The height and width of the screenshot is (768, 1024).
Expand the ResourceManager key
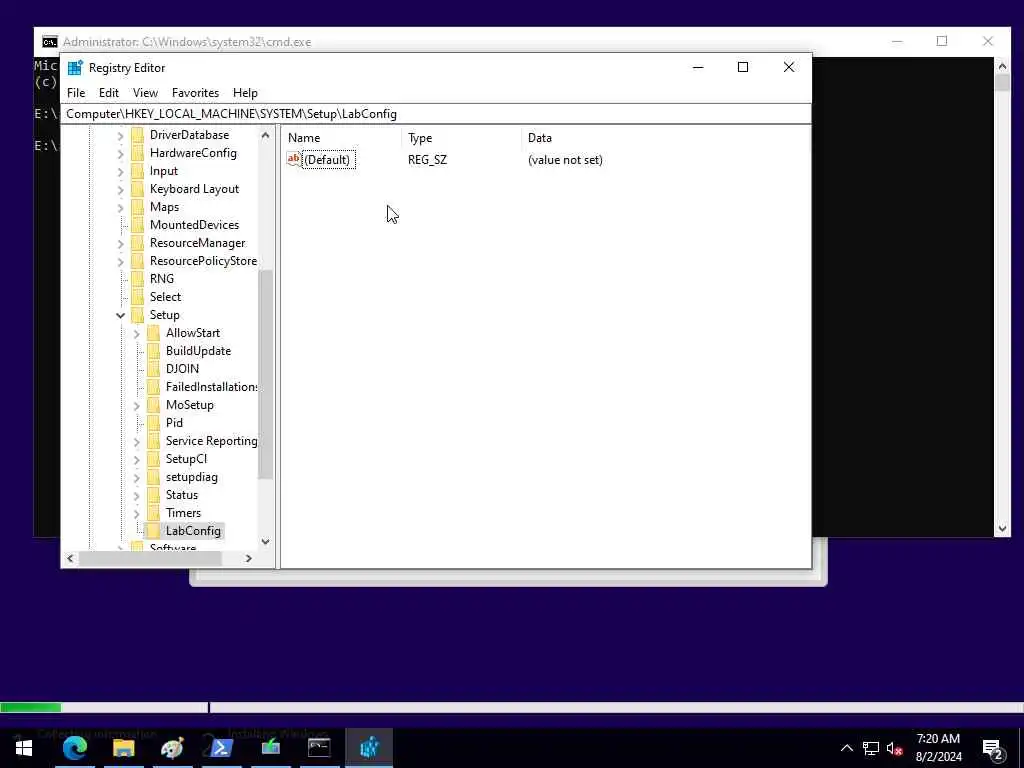pyautogui.click(x=120, y=243)
